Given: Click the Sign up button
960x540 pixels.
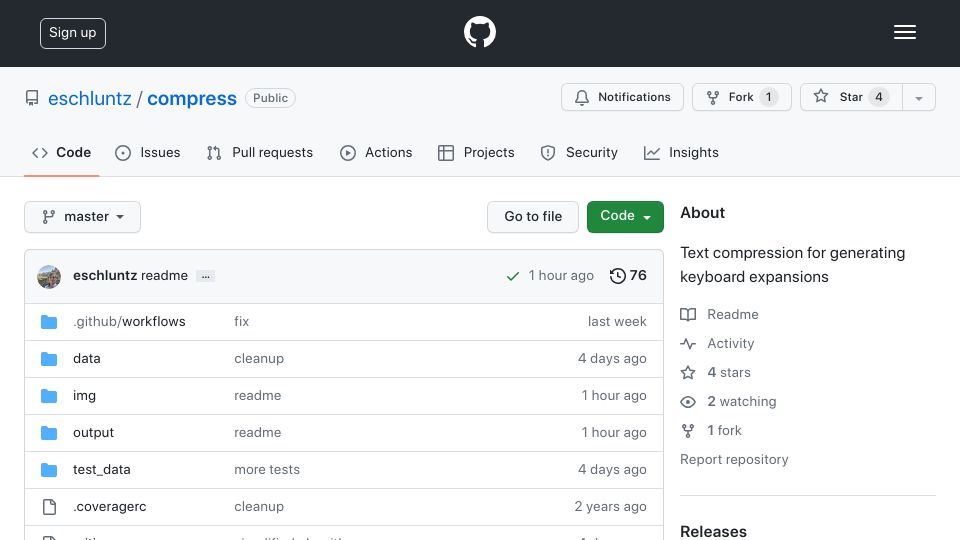Looking at the screenshot, I should click(x=73, y=33).
